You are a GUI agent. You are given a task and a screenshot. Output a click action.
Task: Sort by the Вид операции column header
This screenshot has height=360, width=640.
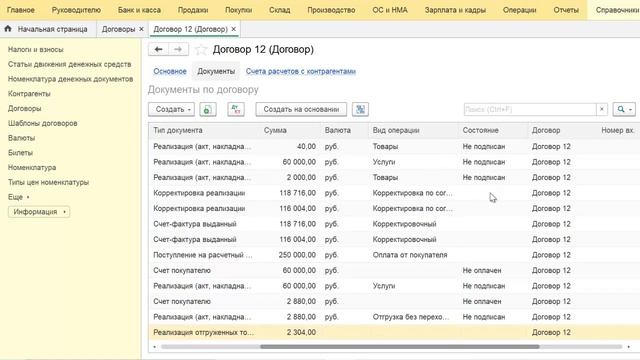coord(396,130)
